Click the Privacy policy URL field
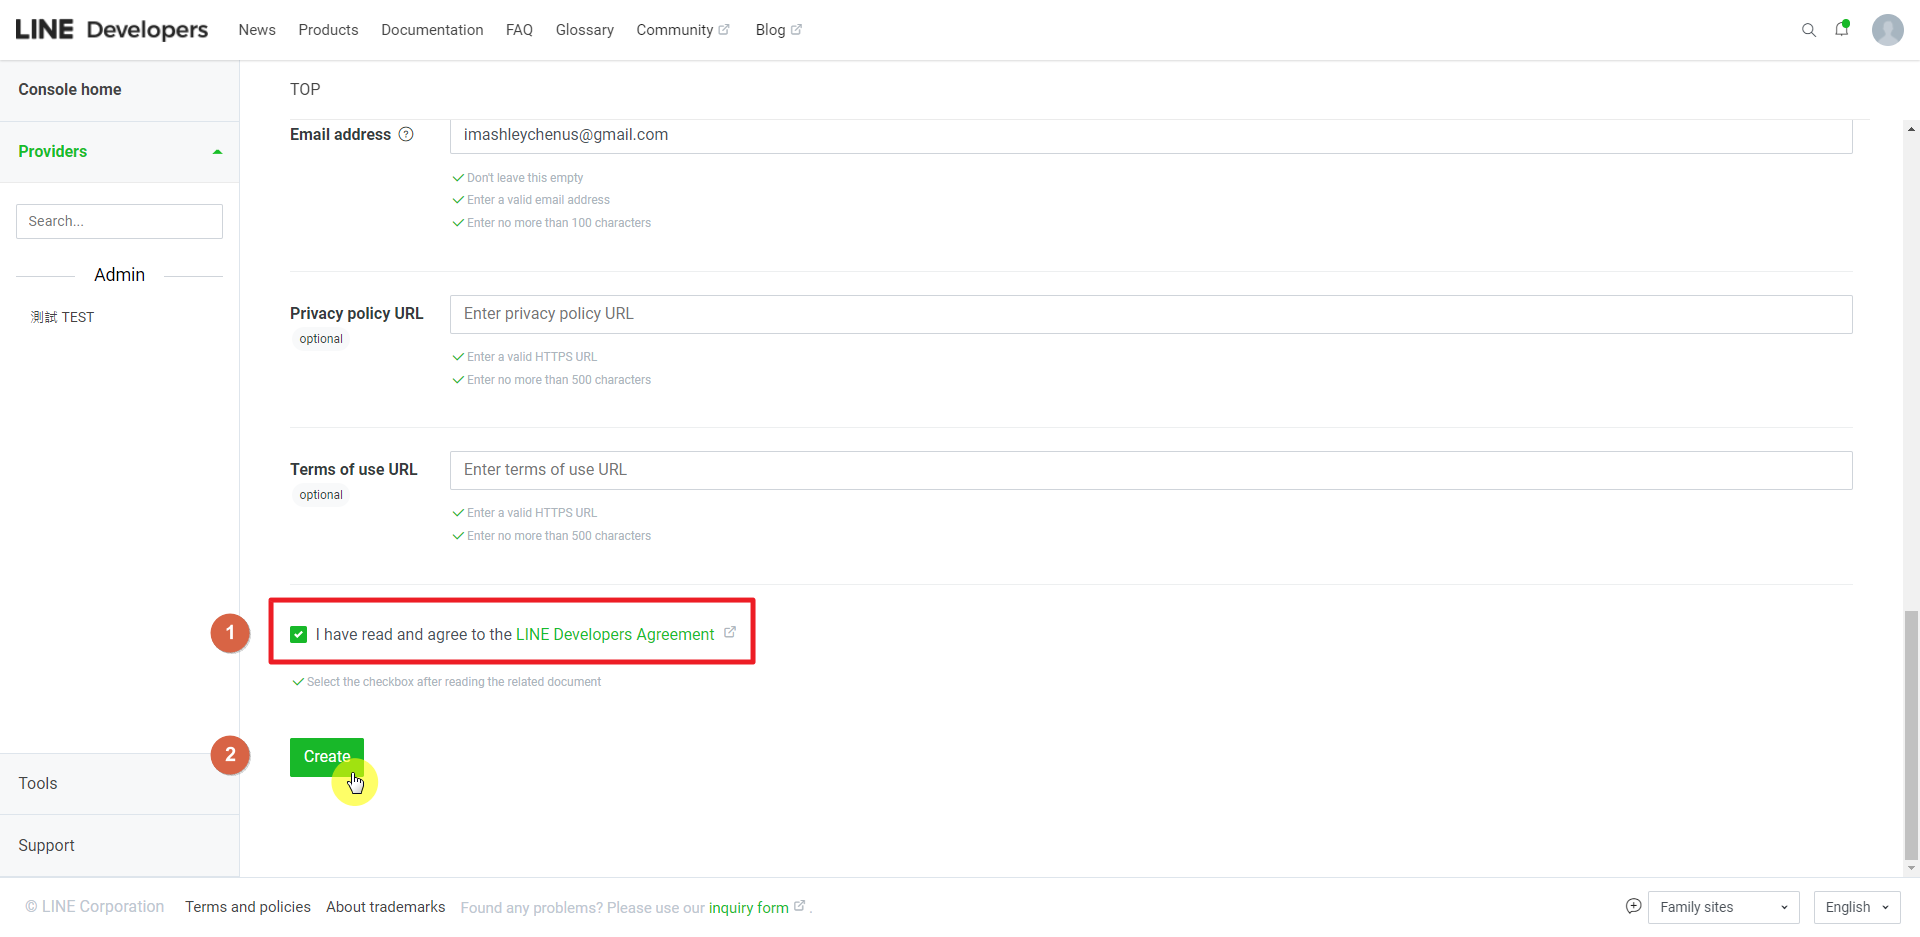Viewport: 1920px width, 937px height. [1150, 314]
